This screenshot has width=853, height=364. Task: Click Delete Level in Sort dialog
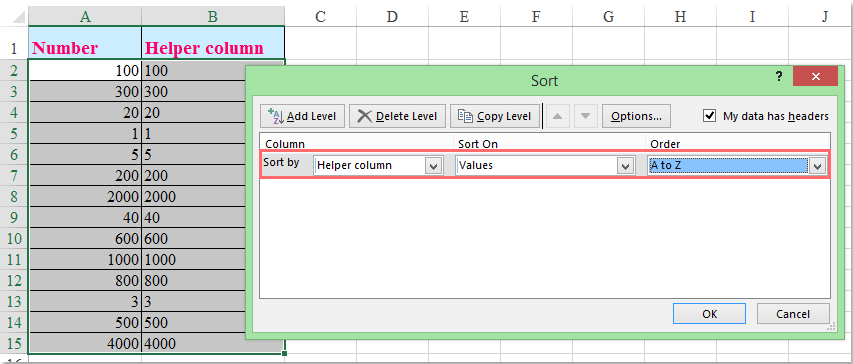(x=397, y=116)
